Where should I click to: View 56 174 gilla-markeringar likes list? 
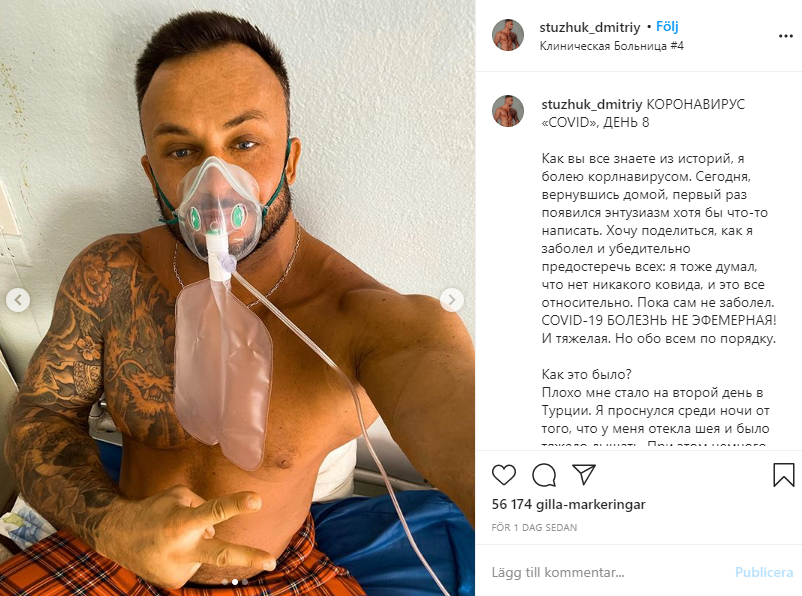pyautogui.click(x=568, y=504)
